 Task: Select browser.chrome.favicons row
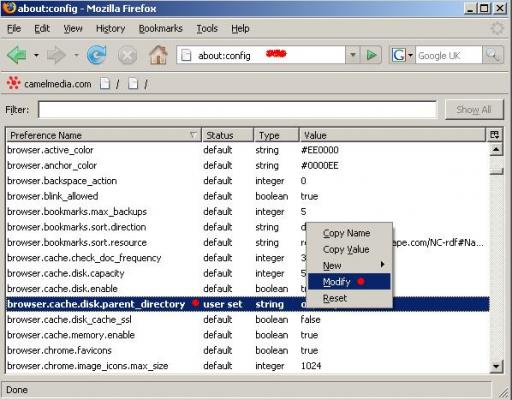[x=247, y=350]
